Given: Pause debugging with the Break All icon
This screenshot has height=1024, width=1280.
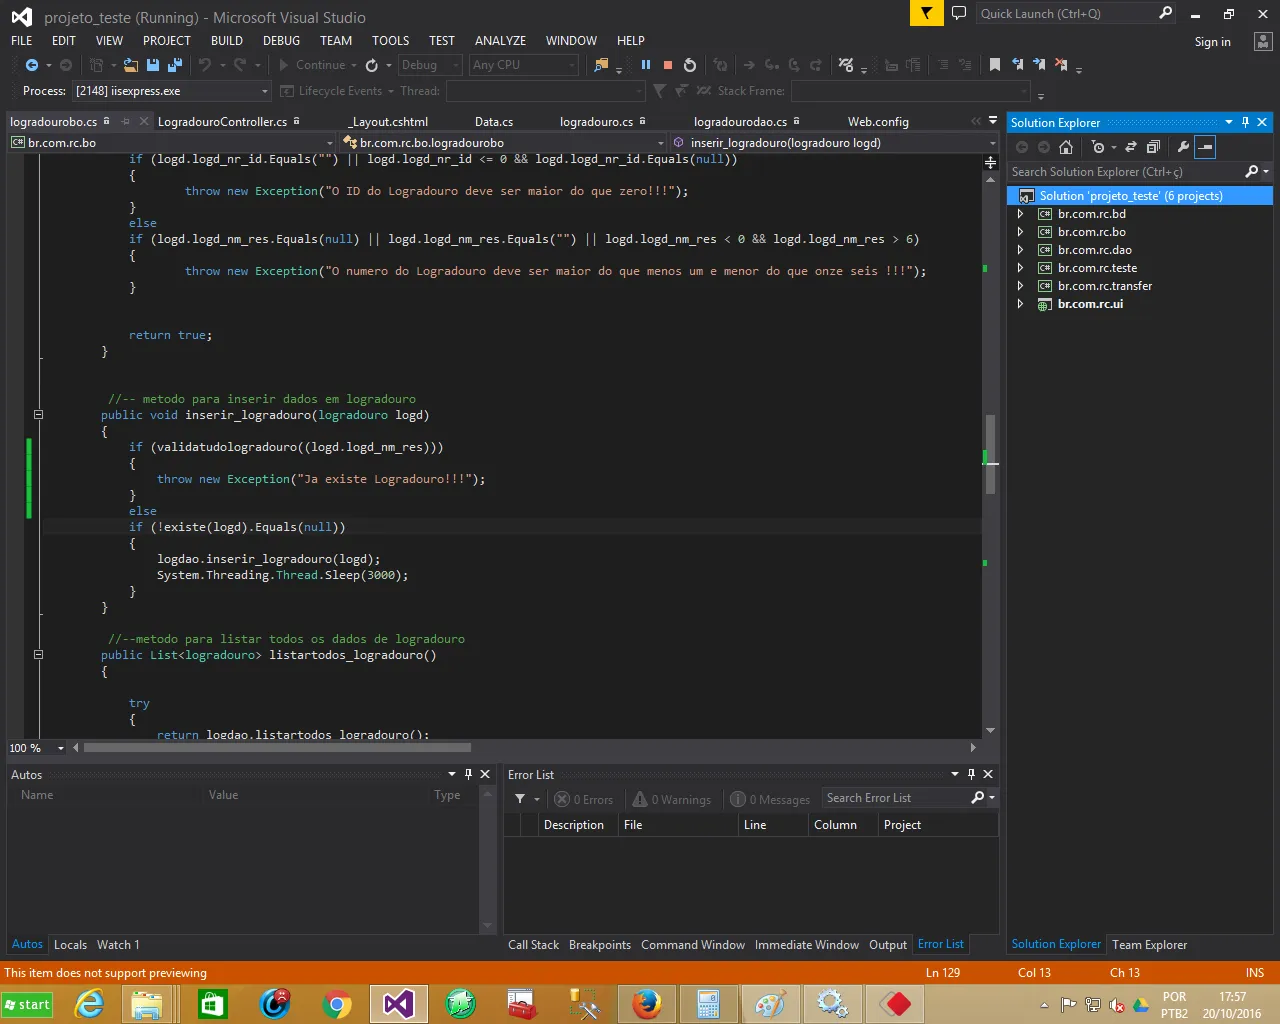Looking at the screenshot, I should [x=646, y=65].
